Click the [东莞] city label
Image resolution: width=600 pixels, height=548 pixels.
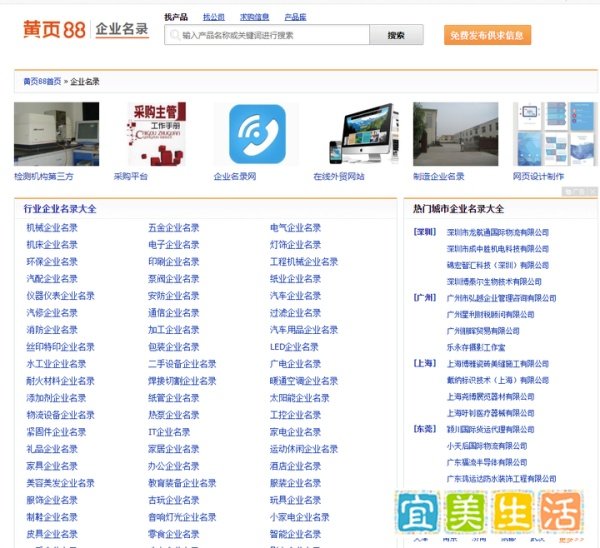(x=425, y=429)
